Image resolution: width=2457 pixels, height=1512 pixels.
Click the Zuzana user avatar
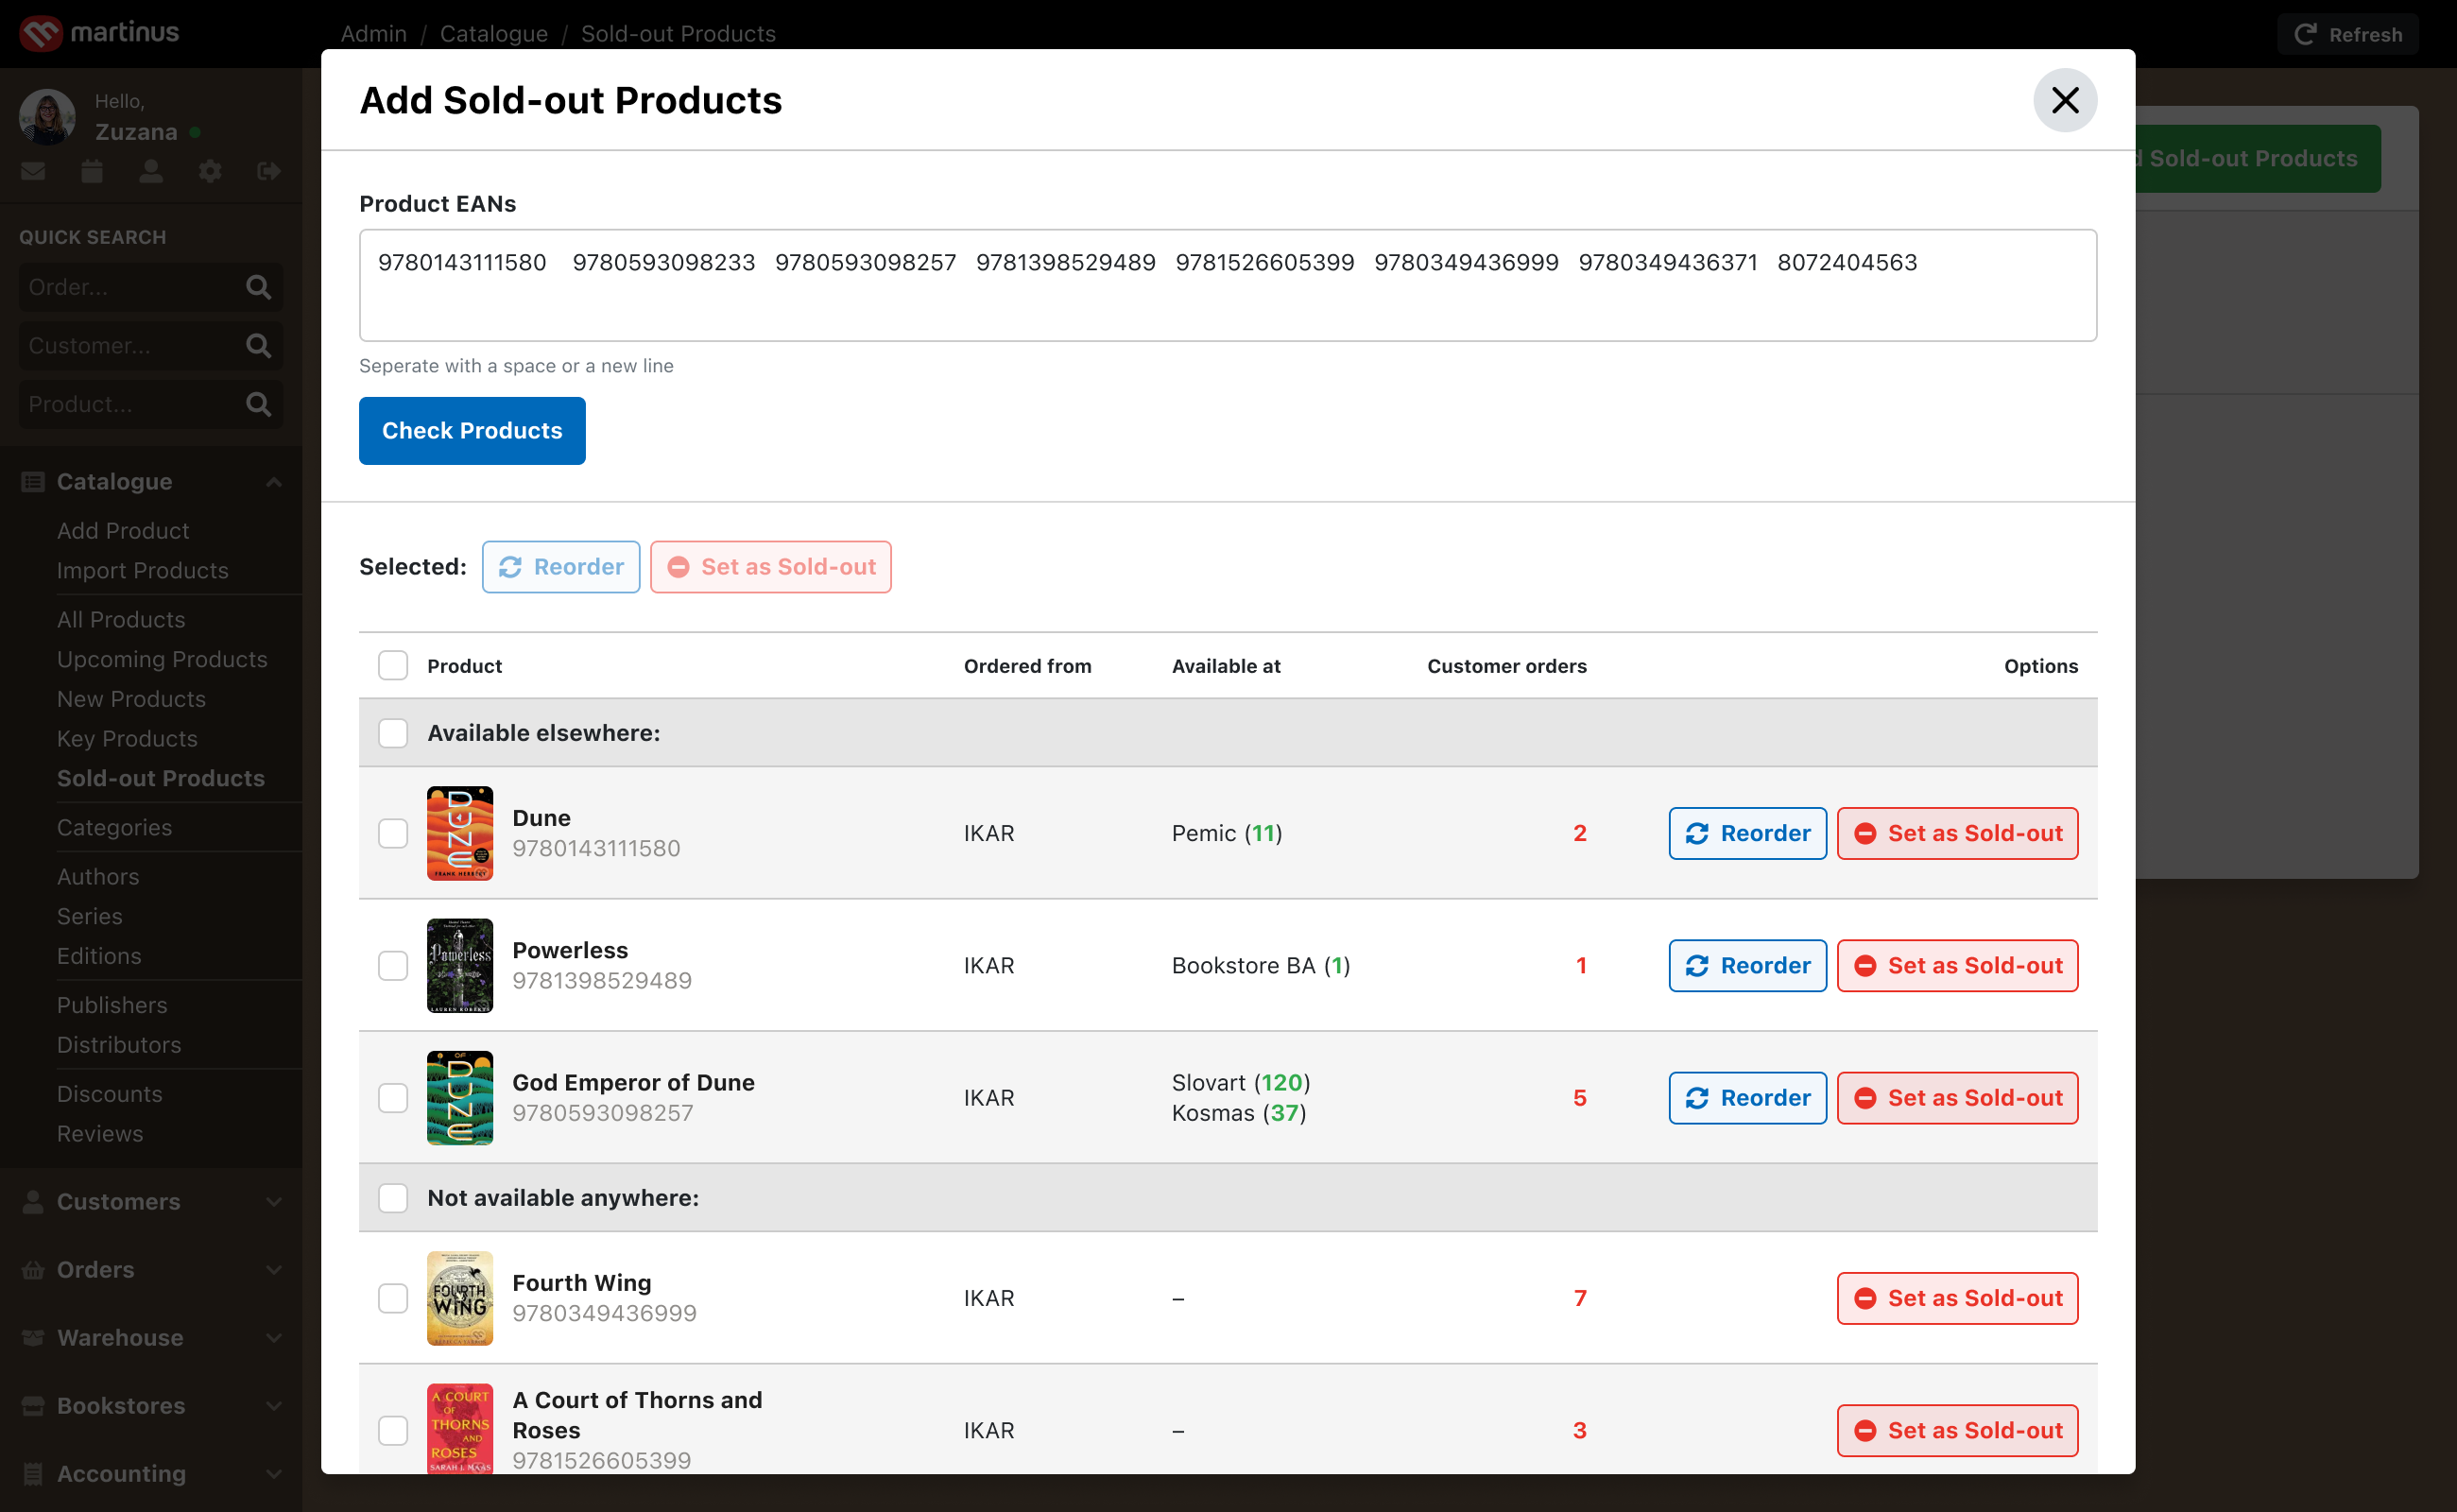[47, 116]
